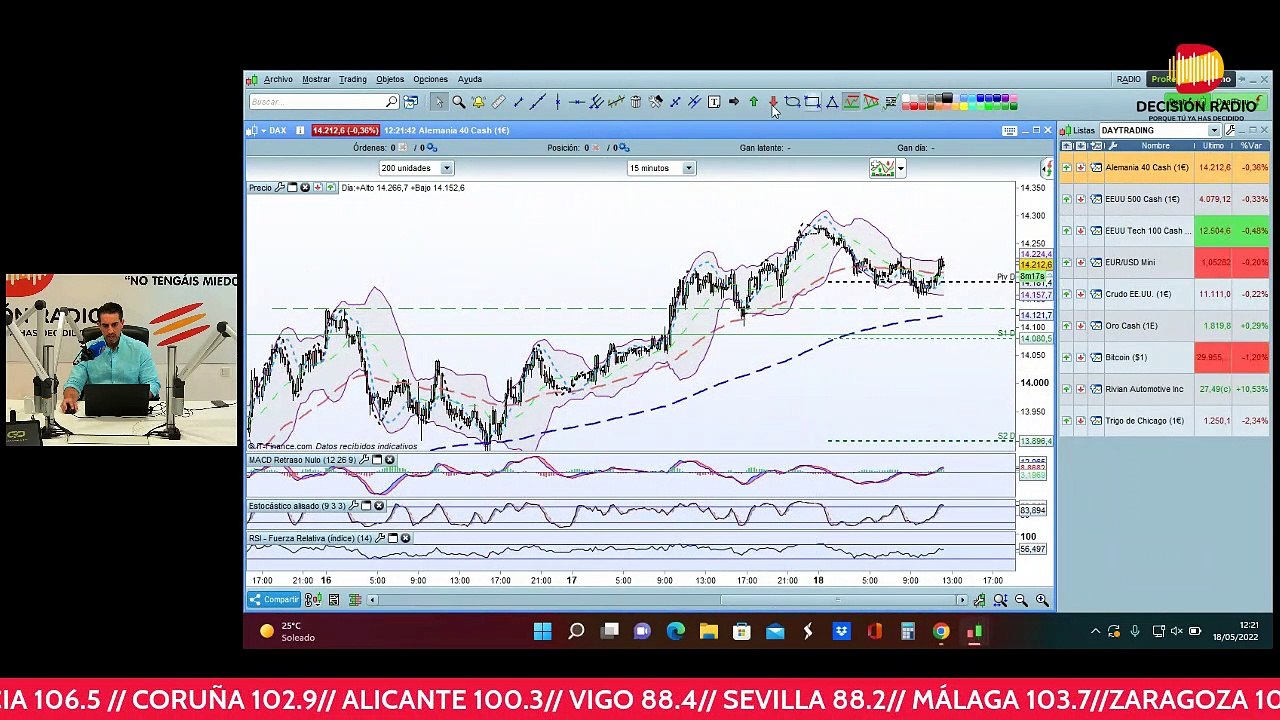The height and width of the screenshot is (720, 1280).
Task: Click the info icon next to DAX
Action: (x=299, y=130)
